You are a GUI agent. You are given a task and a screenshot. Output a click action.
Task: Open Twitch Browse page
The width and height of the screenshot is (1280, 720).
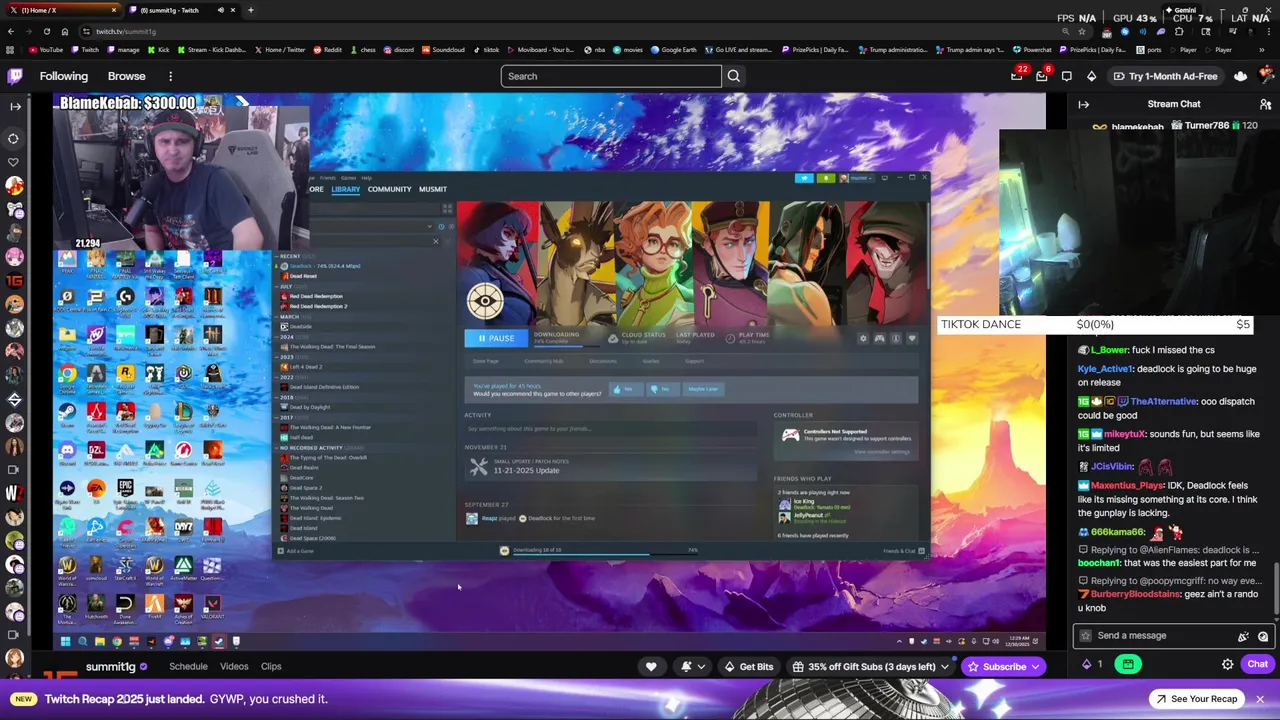click(127, 76)
